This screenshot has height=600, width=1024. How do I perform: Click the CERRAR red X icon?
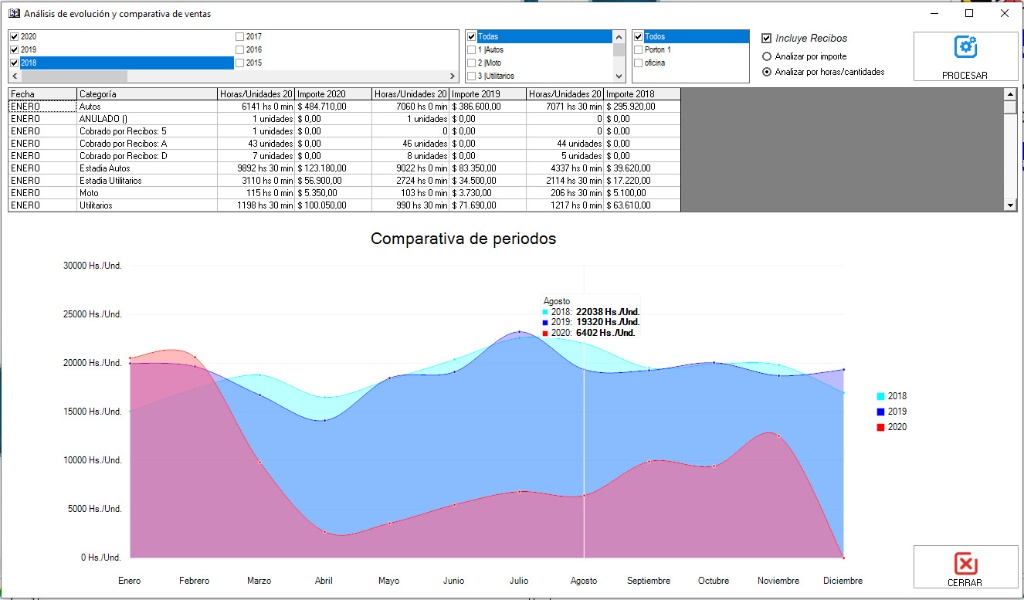tap(965, 563)
